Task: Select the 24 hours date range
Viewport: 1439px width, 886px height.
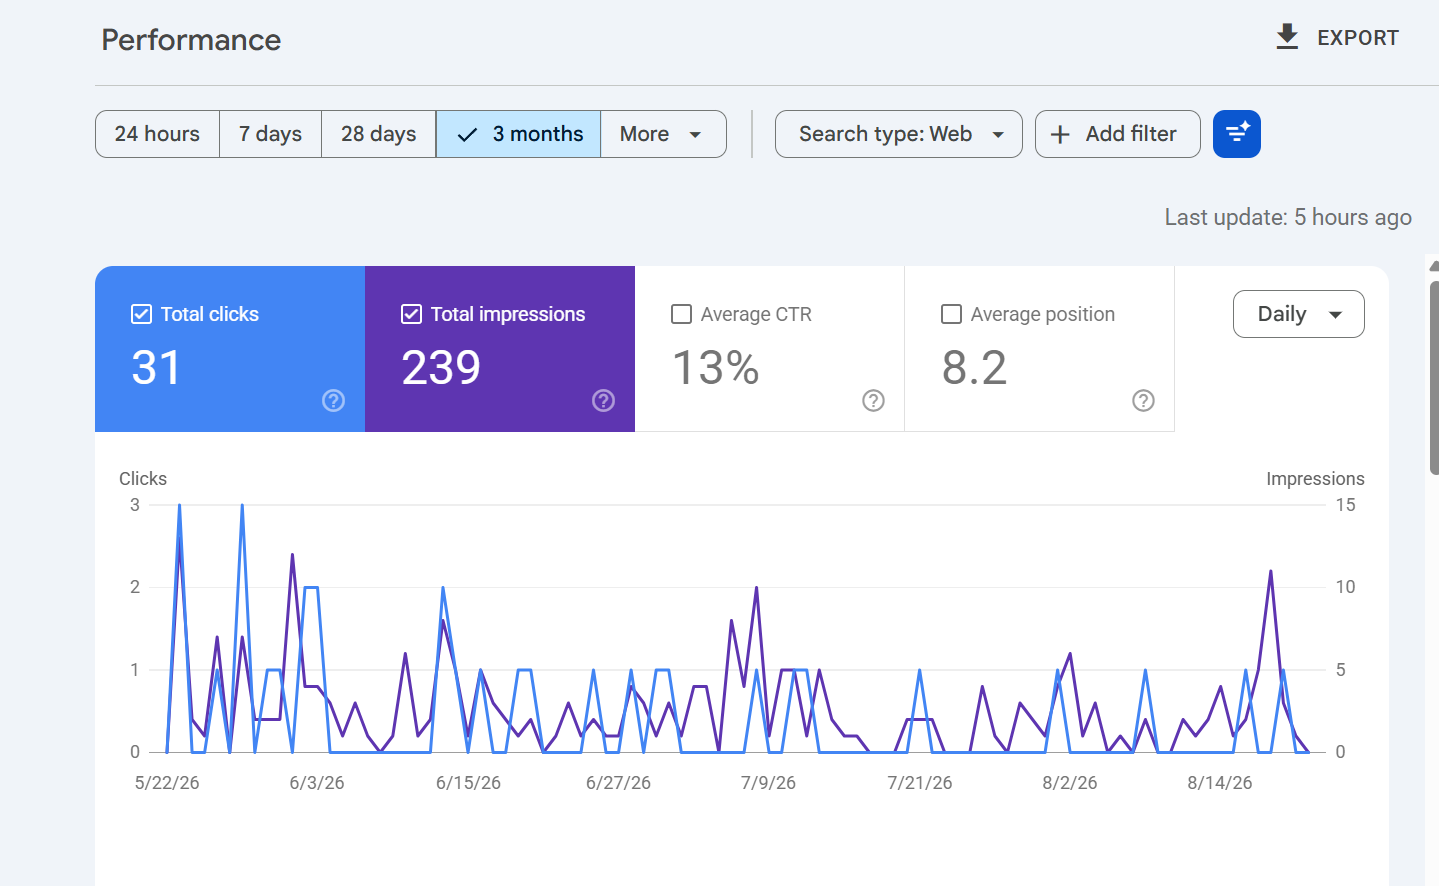Action: click(x=157, y=134)
